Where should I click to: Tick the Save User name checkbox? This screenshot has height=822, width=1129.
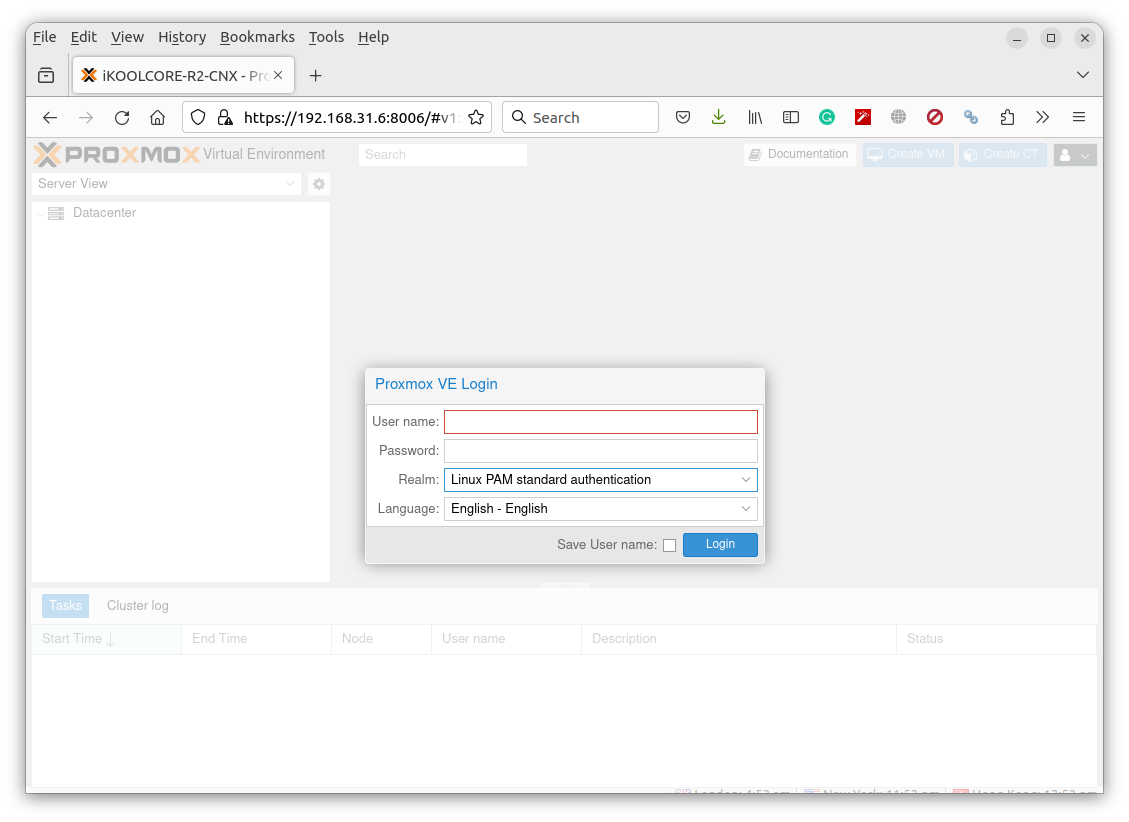coord(670,545)
